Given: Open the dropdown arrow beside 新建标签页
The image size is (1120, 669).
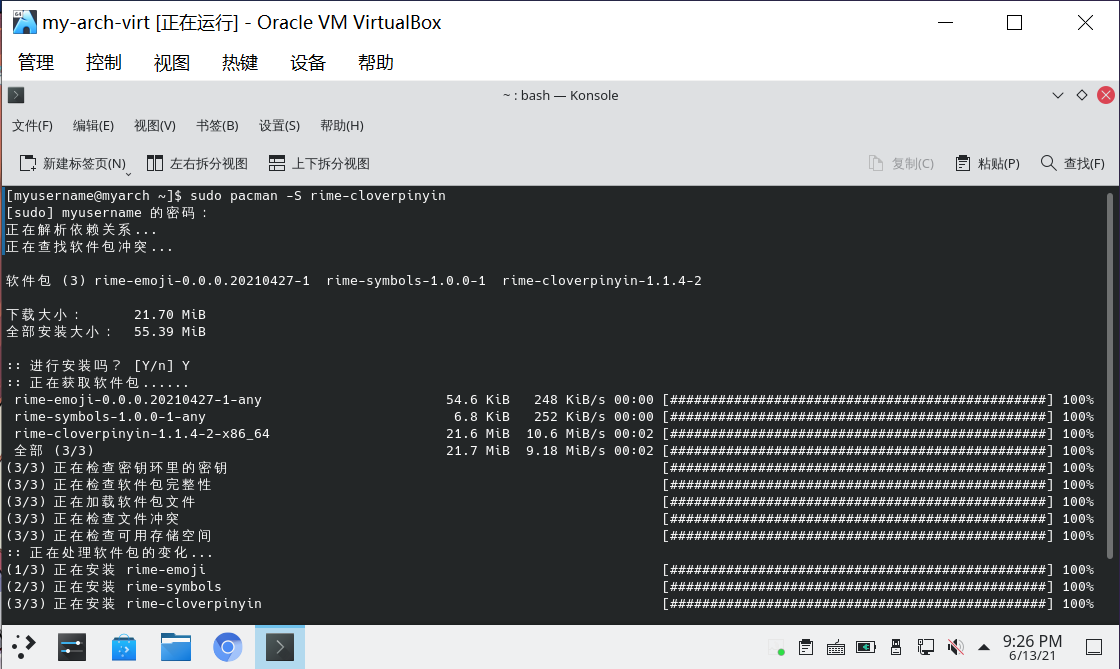Looking at the screenshot, I should pos(128,174).
